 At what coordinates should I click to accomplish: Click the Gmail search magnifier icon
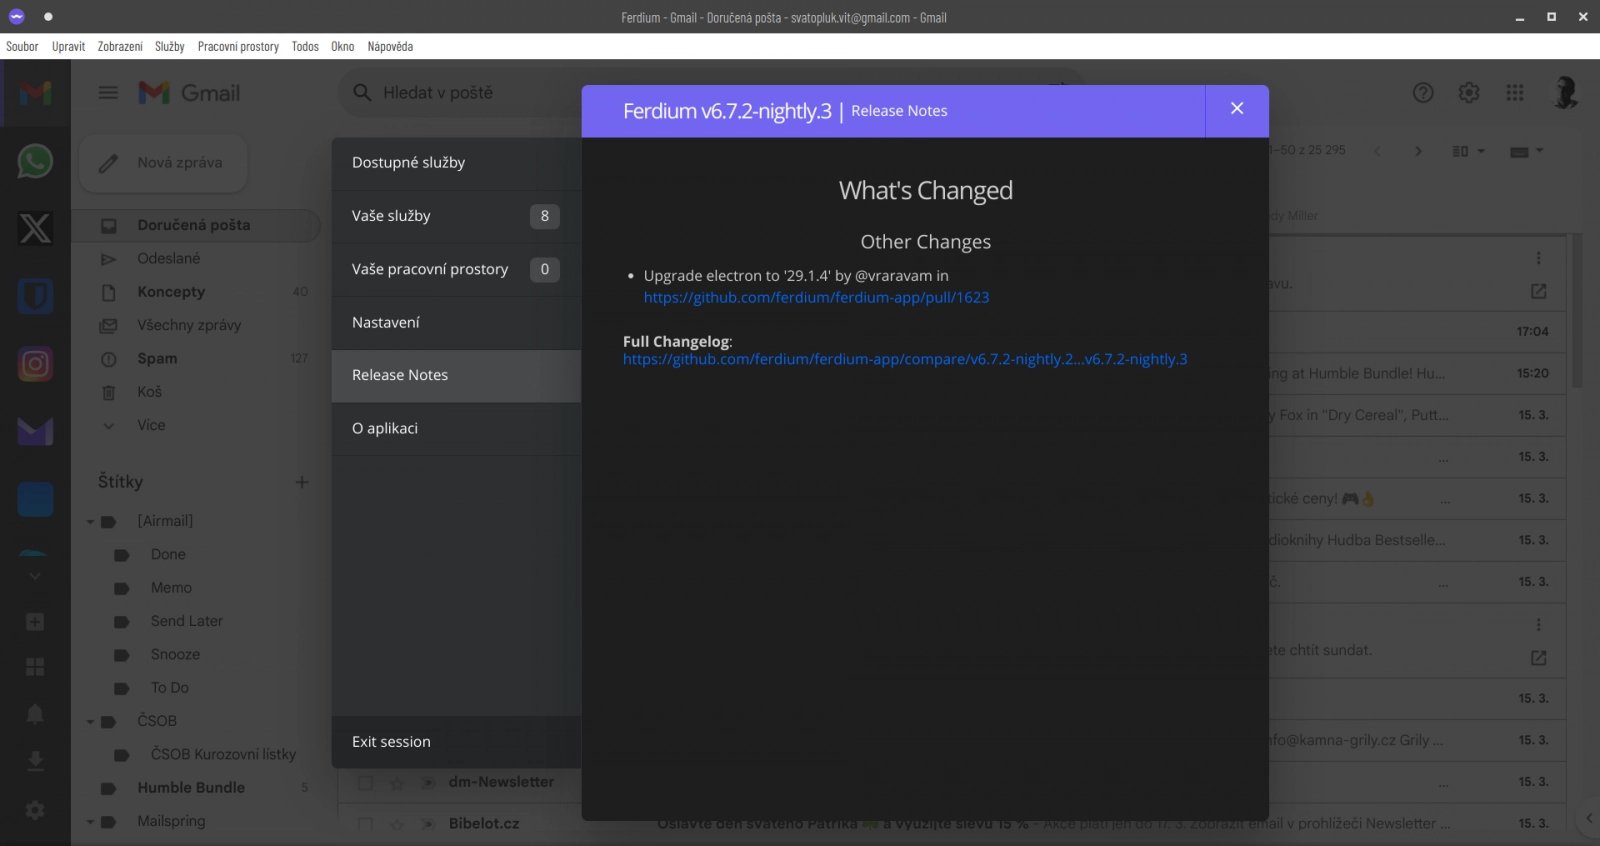pos(362,93)
